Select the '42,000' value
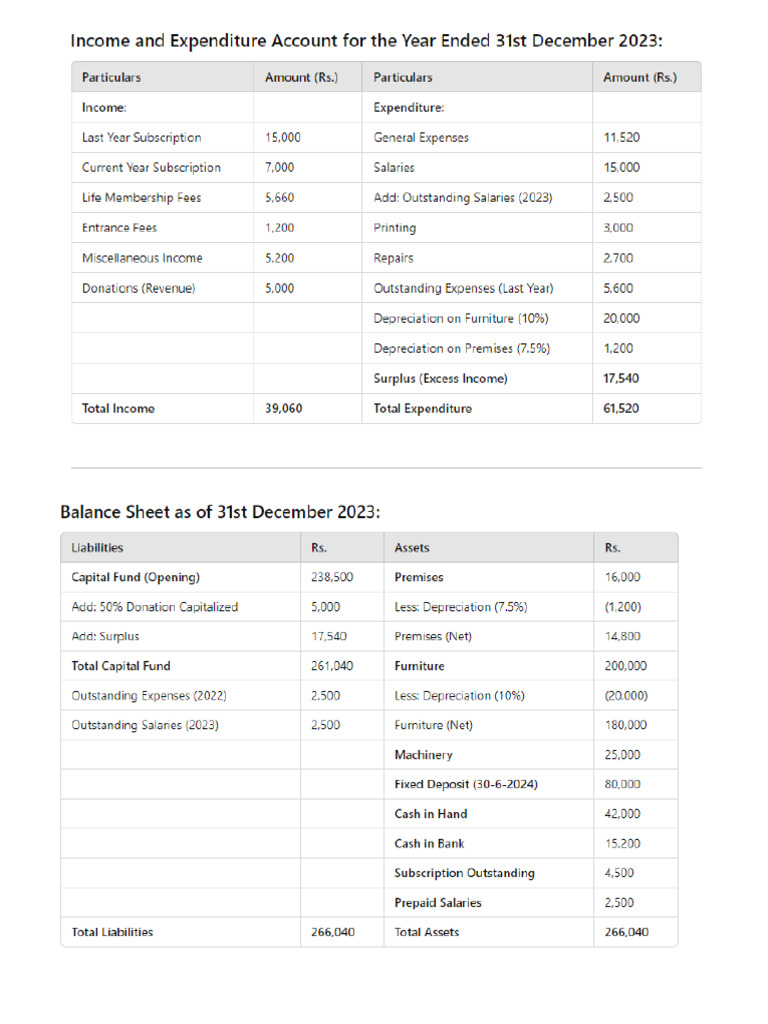 (622, 814)
